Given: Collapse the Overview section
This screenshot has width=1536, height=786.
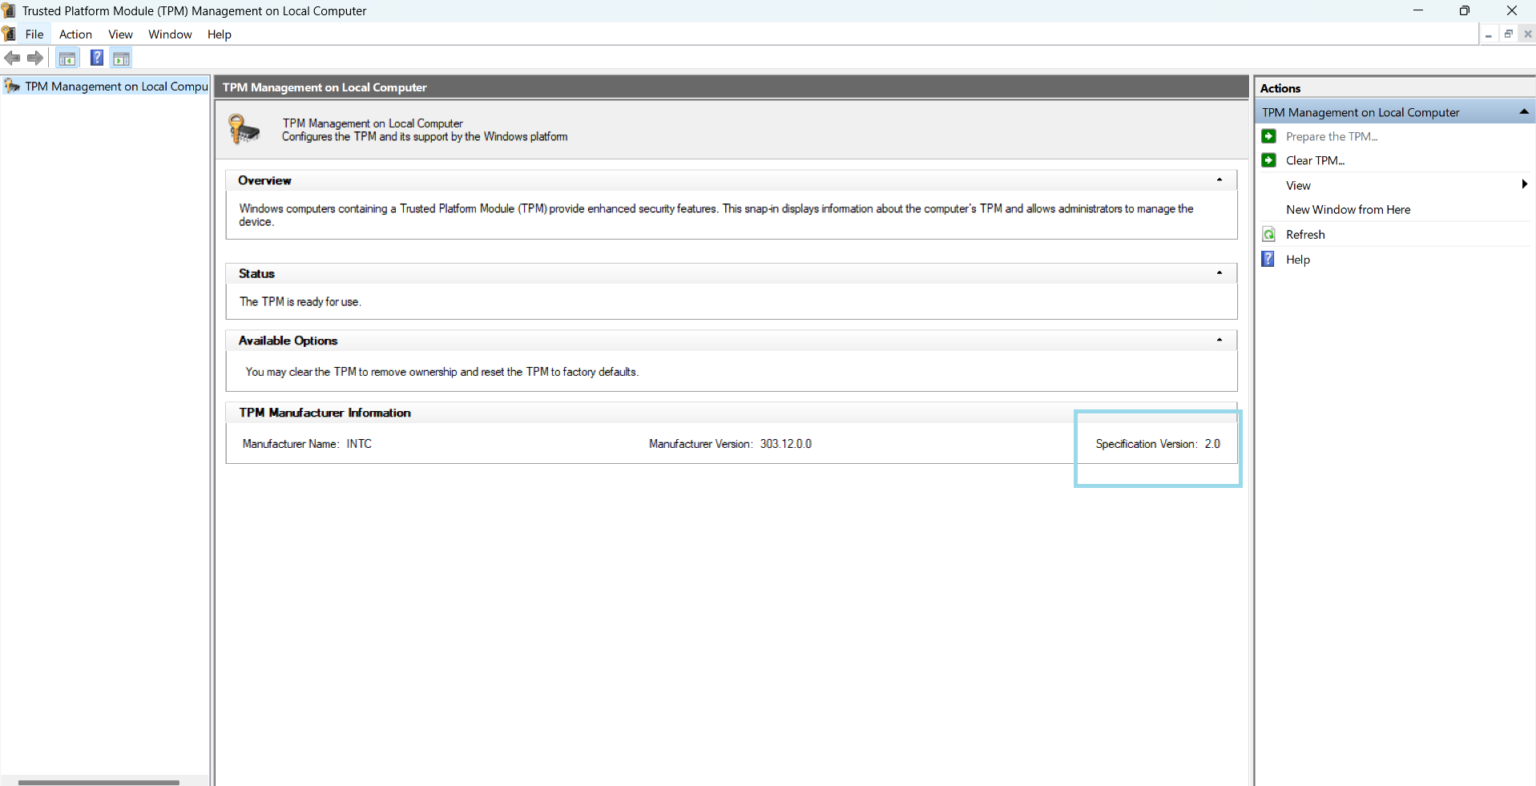Looking at the screenshot, I should (x=1218, y=178).
